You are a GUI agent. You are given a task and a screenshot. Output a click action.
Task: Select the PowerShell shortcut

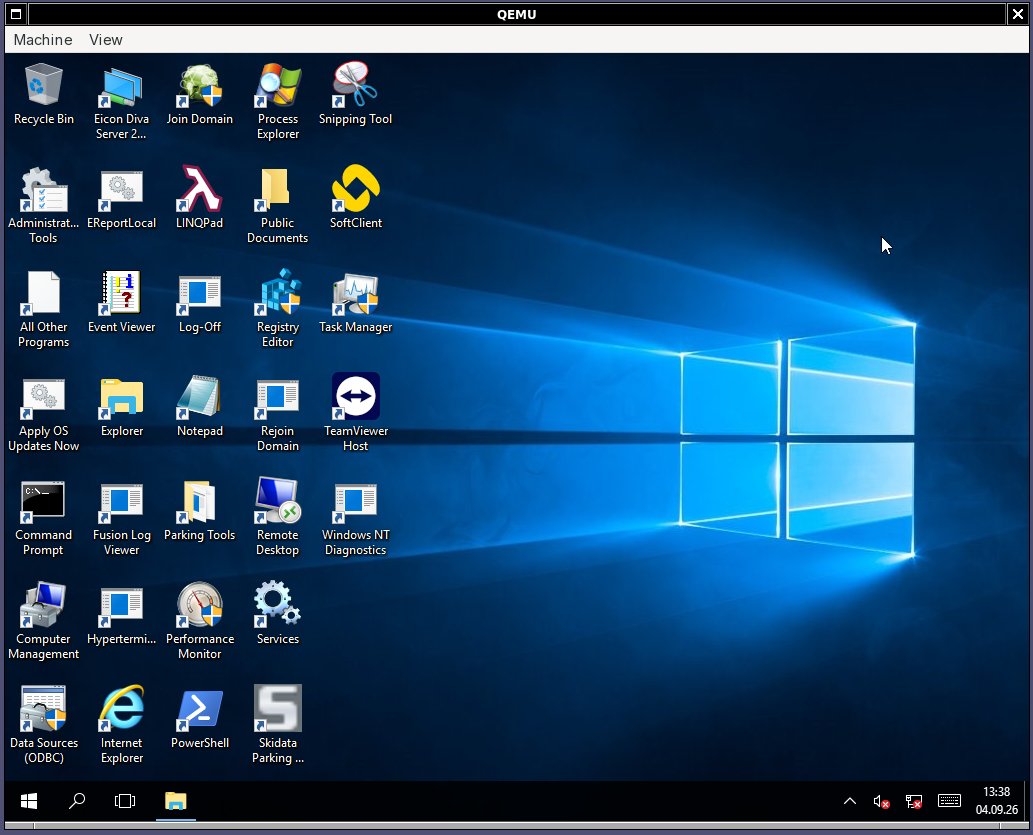pos(200,718)
